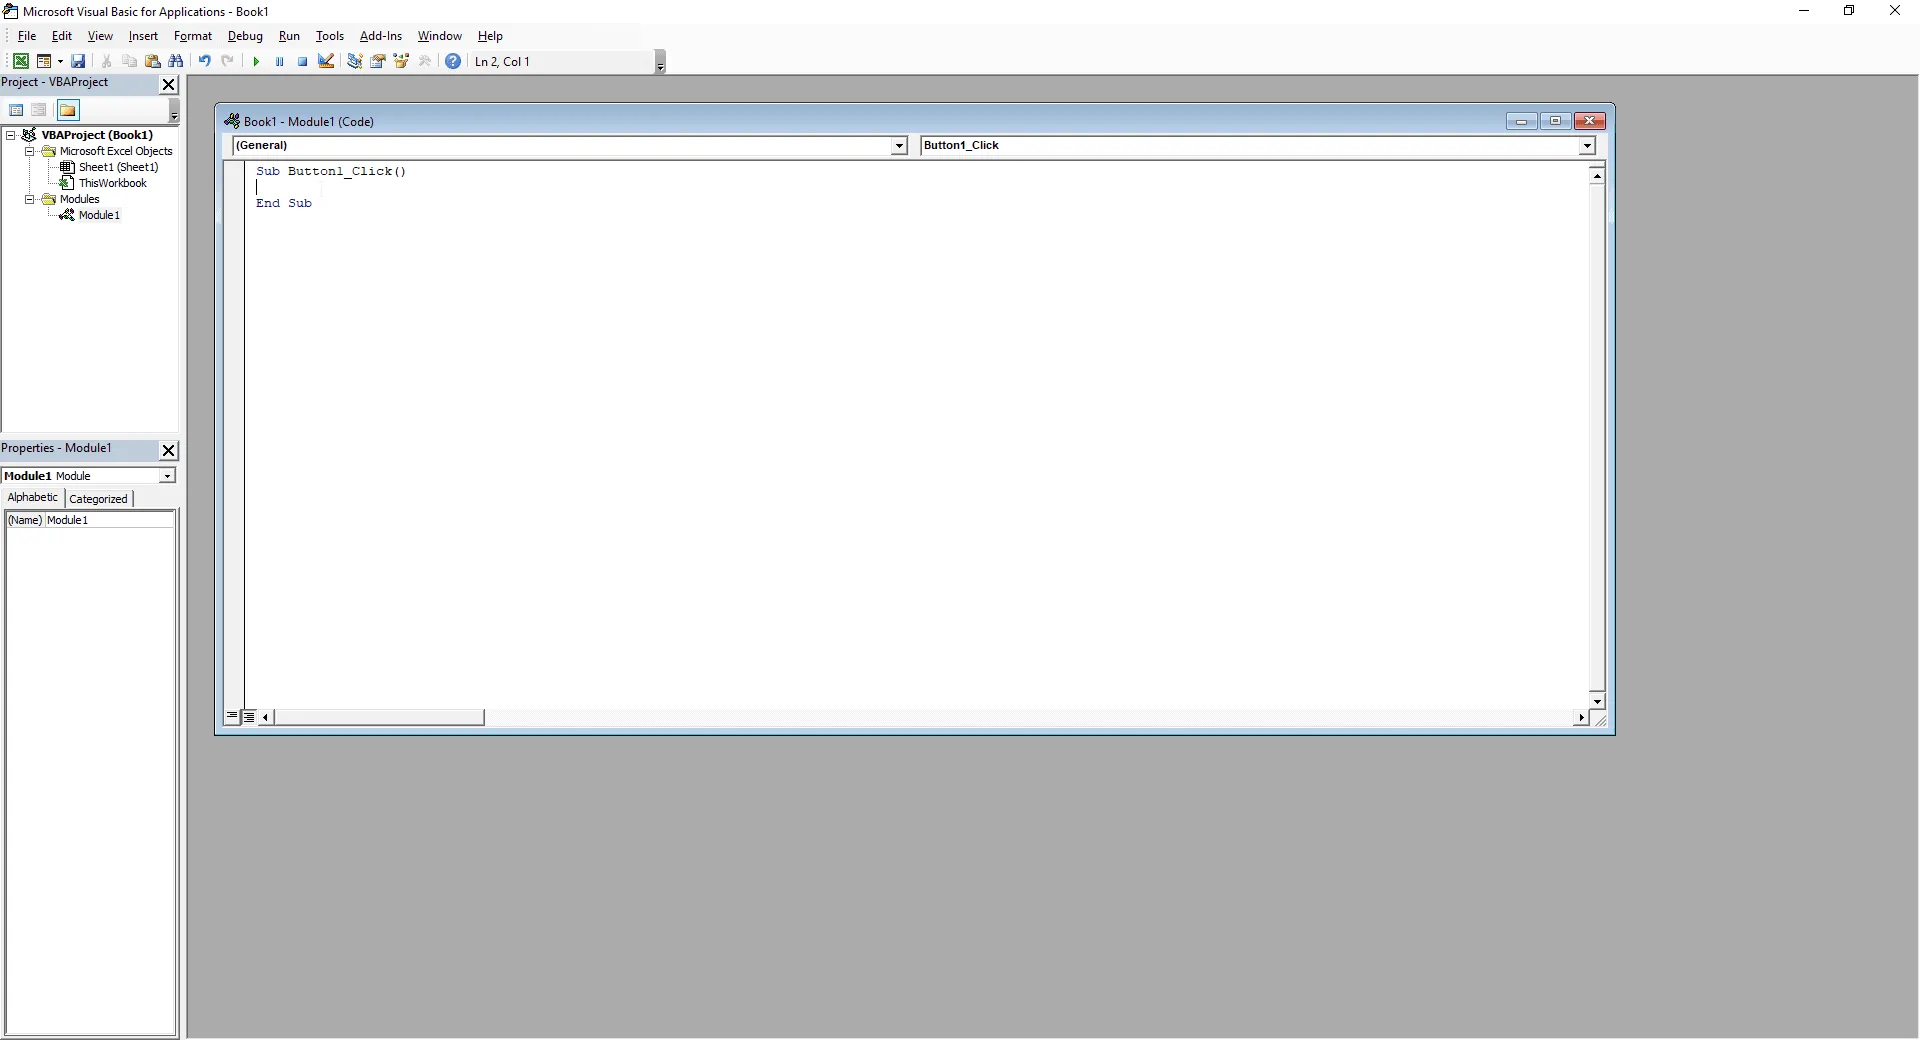The height and width of the screenshot is (1040, 1920).
Task: Open the Debug menu
Action: (x=245, y=36)
